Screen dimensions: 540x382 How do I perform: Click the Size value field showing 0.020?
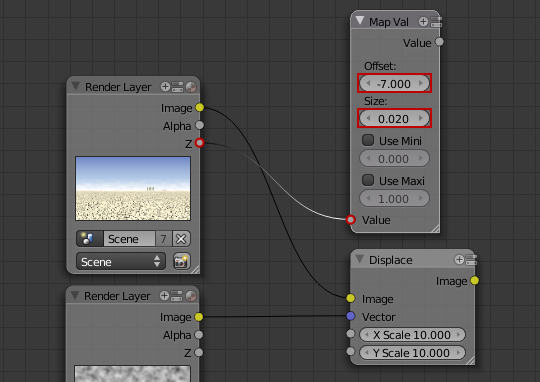point(394,118)
